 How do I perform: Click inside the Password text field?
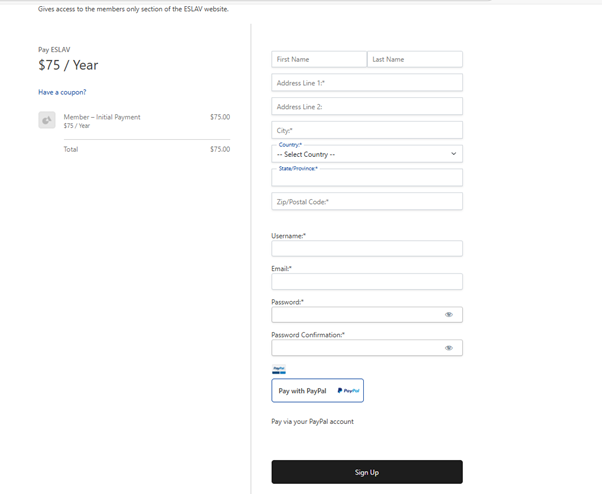tap(355, 314)
